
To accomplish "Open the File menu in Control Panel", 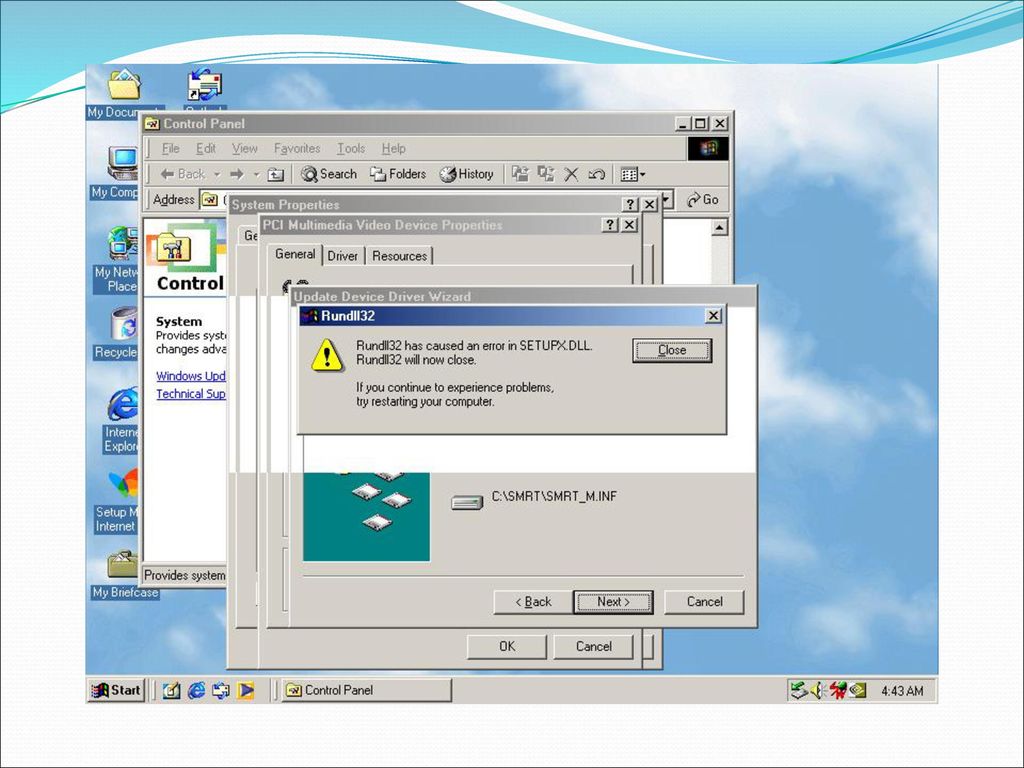I will [170, 149].
